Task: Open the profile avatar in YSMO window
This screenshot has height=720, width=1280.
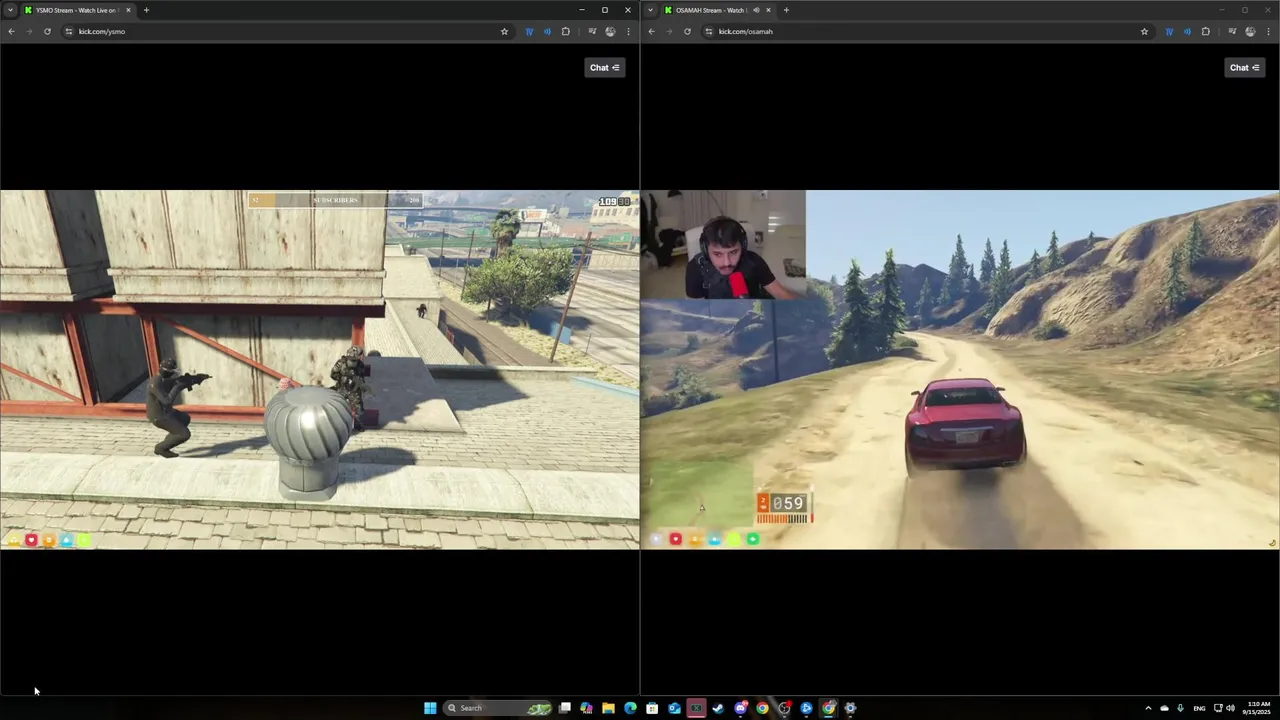Action: [x=610, y=31]
